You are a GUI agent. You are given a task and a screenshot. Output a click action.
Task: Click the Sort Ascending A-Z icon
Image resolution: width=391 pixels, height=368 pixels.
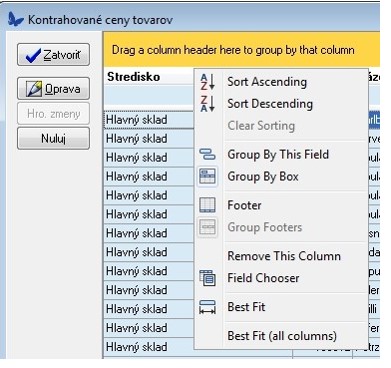click(x=207, y=82)
